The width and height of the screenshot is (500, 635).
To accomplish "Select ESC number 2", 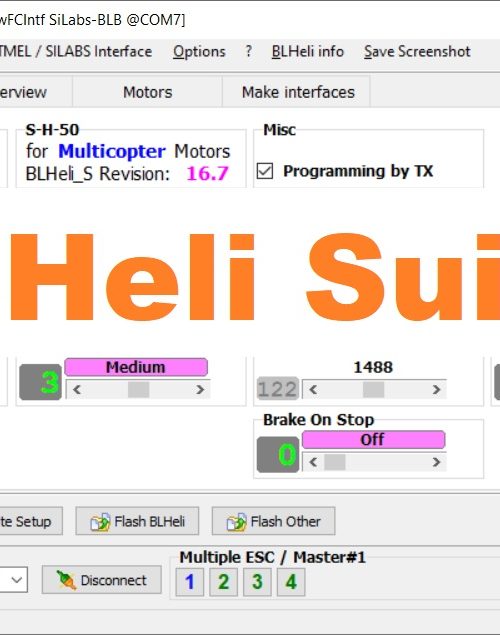I will [223, 582].
